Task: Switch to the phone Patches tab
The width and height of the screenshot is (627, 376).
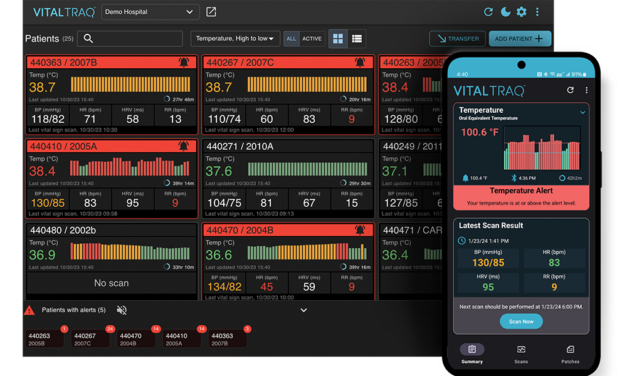Action: point(570,354)
